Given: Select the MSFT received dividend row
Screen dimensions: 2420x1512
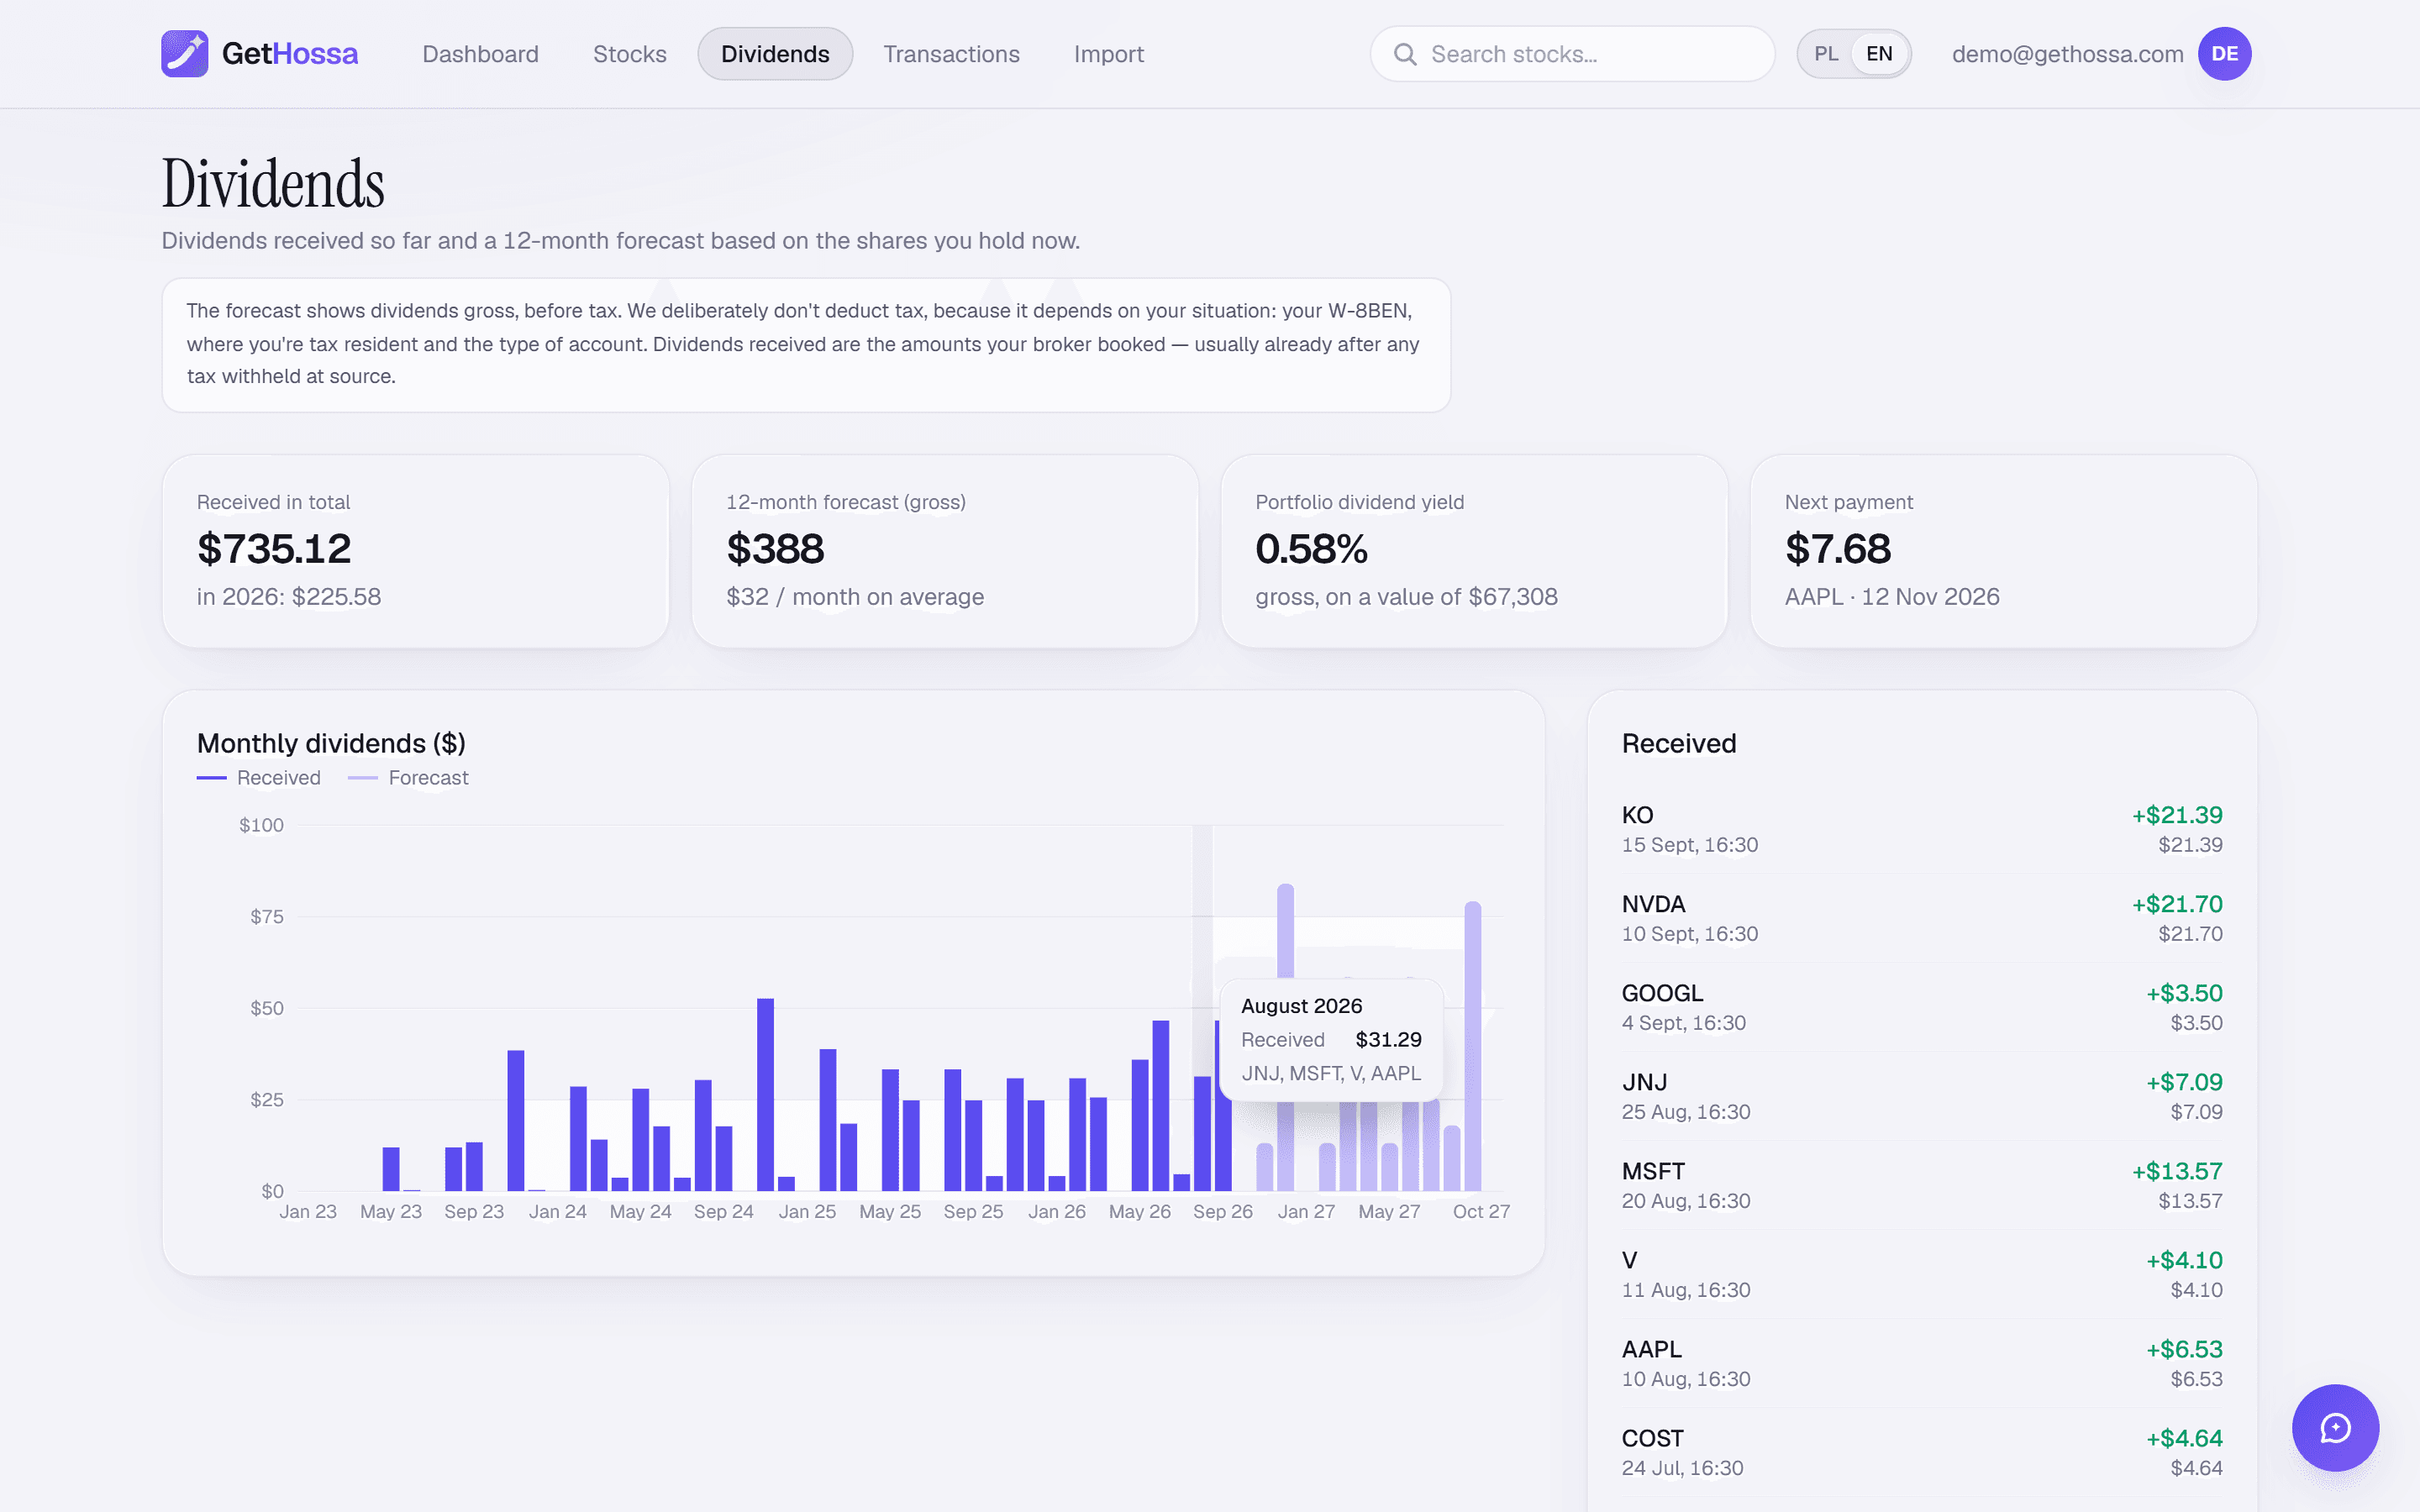Looking at the screenshot, I should pos(1922,1185).
